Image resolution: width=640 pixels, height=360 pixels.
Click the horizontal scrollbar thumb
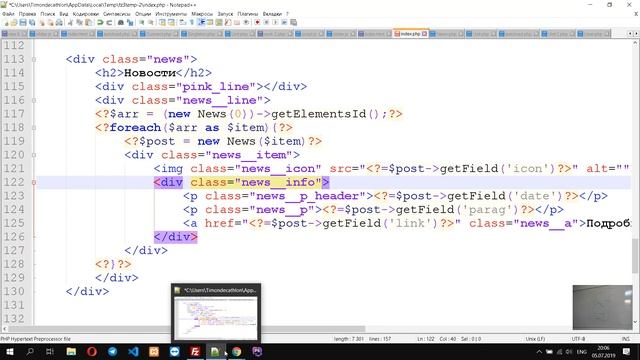pyautogui.click(x=187, y=329)
